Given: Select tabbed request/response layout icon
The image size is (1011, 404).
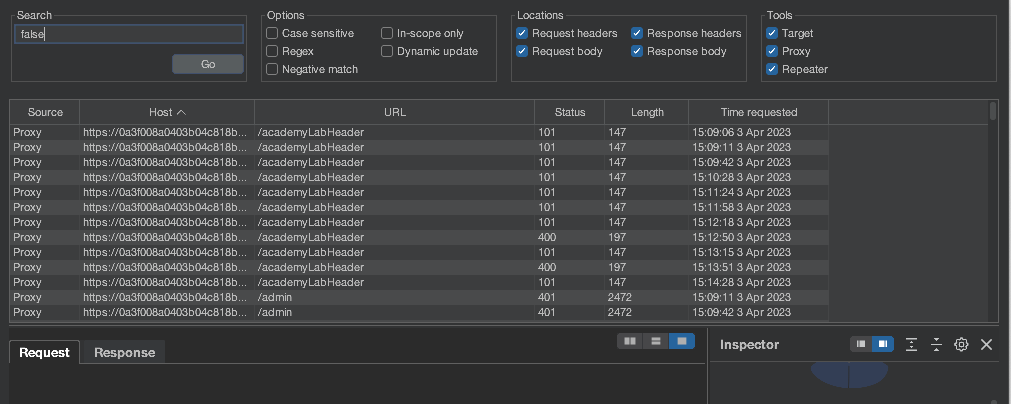Looking at the screenshot, I should (682, 341).
